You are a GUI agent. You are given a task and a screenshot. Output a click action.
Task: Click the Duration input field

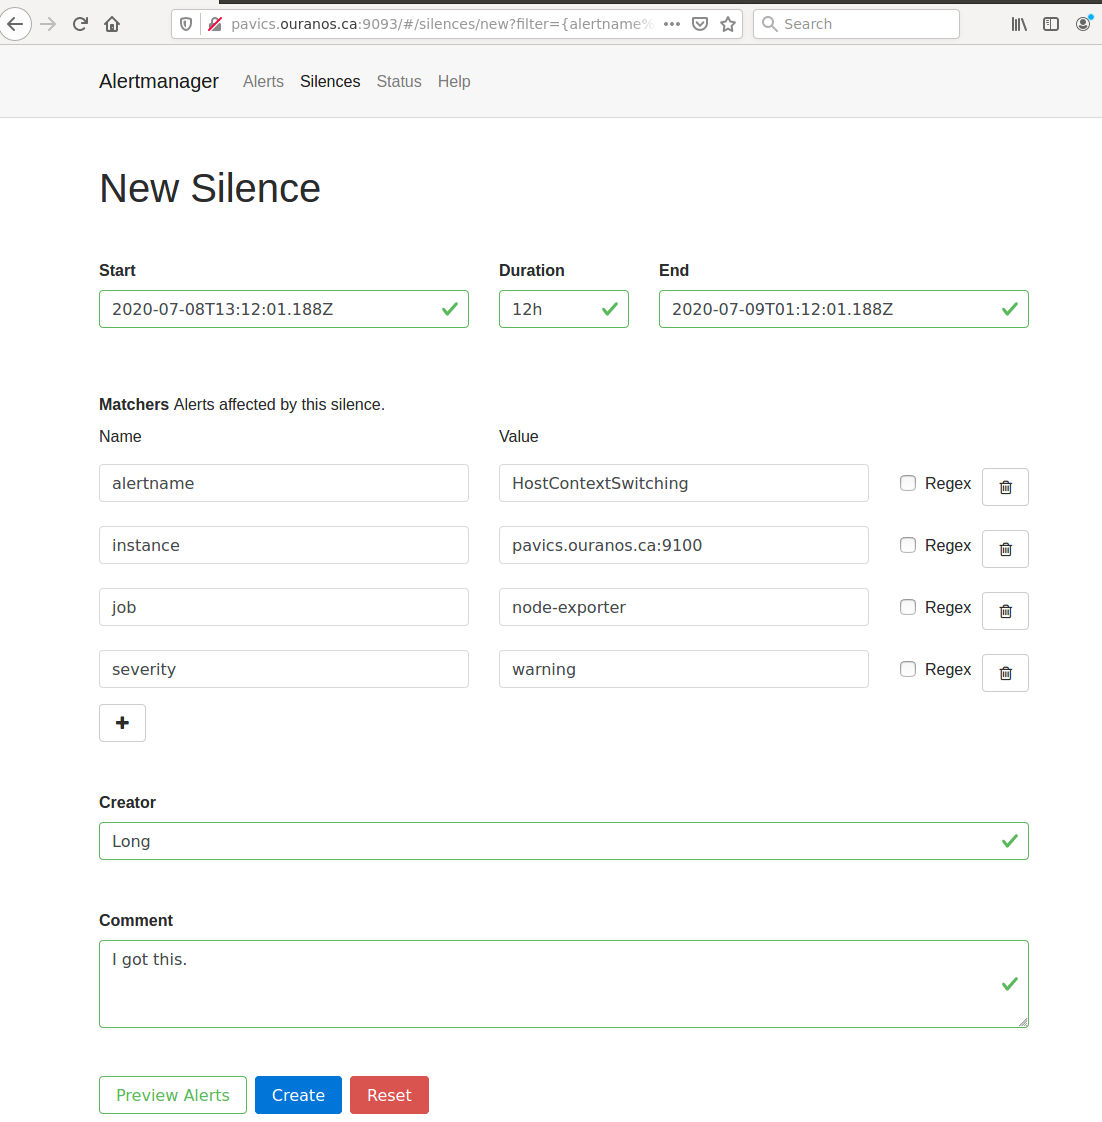tap(563, 309)
